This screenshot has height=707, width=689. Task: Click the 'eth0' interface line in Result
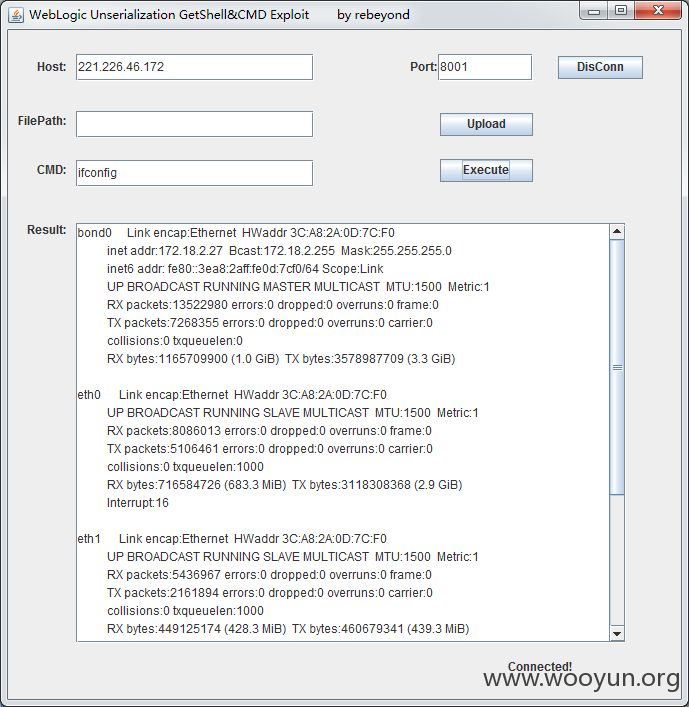coord(232,395)
